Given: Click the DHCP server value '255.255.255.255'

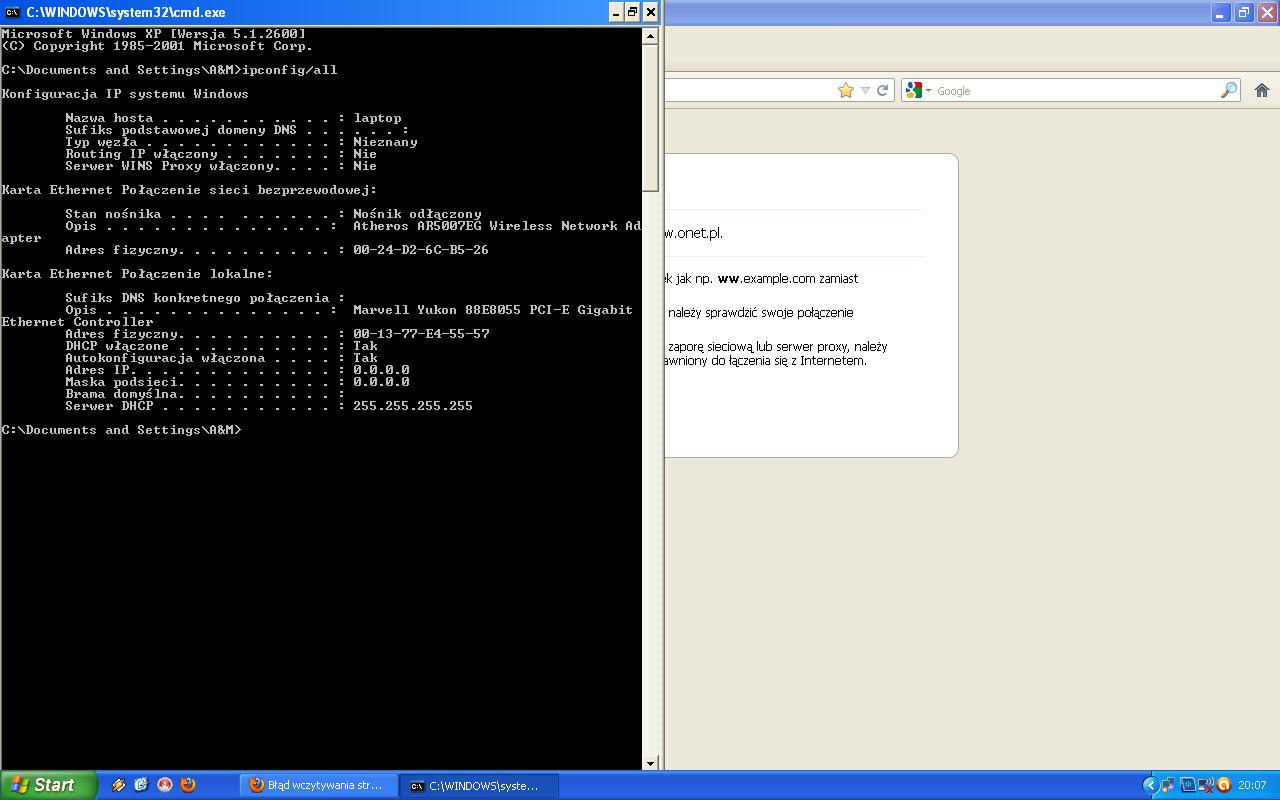Looking at the screenshot, I should (x=413, y=406).
